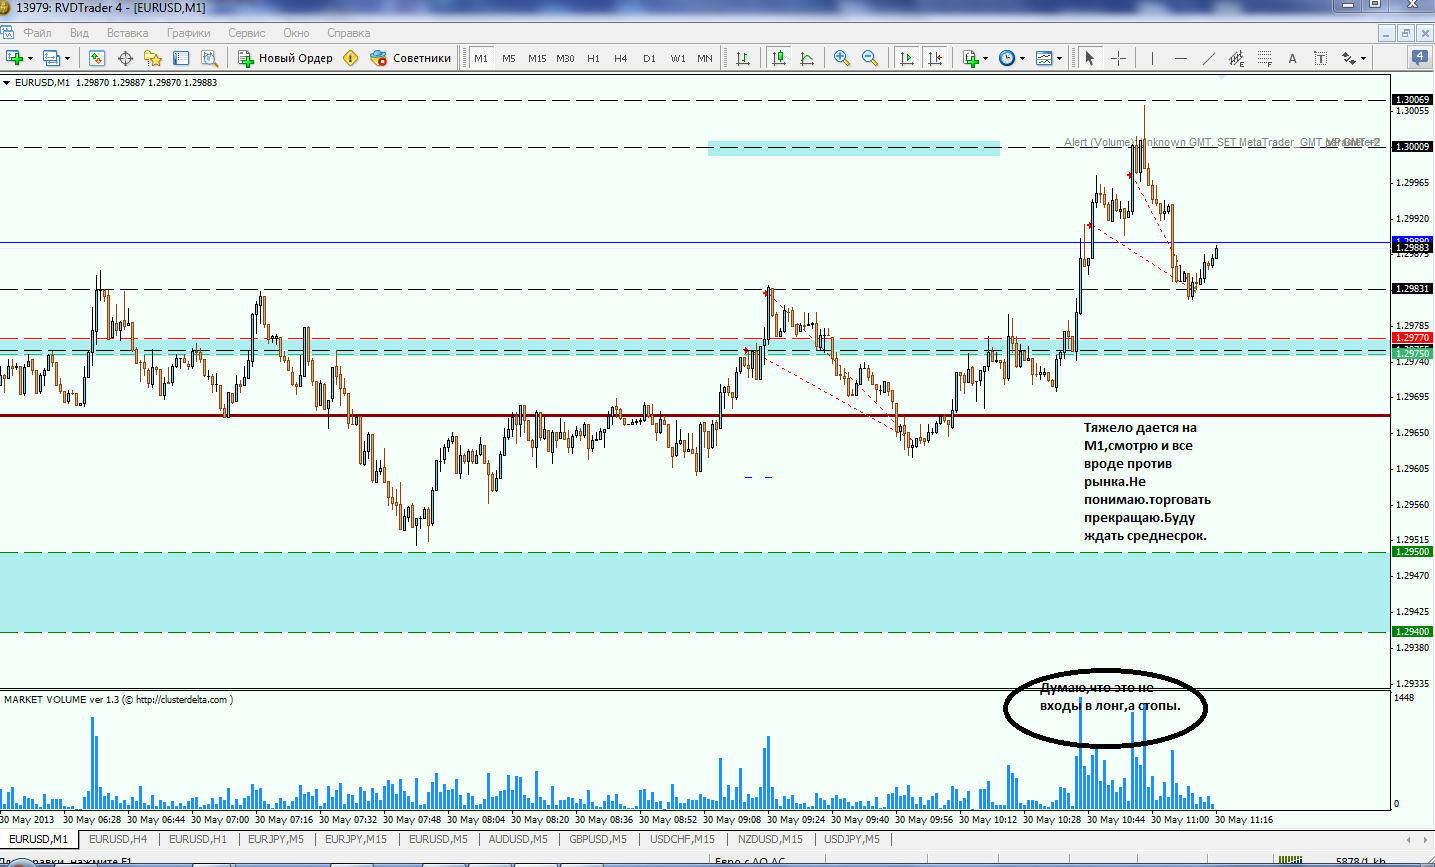The width and height of the screenshot is (1435, 867).
Task: Select M15 timeframe button
Action: click(537, 58)
